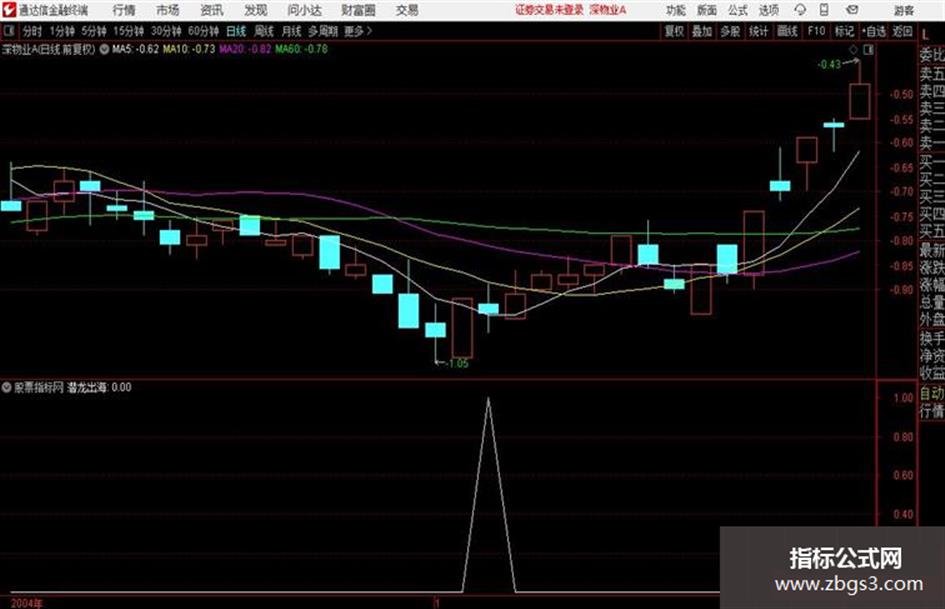The image size is (945, 609).
Task: Click the 深物业A stock name in title bar
Action: coord(608,10)
